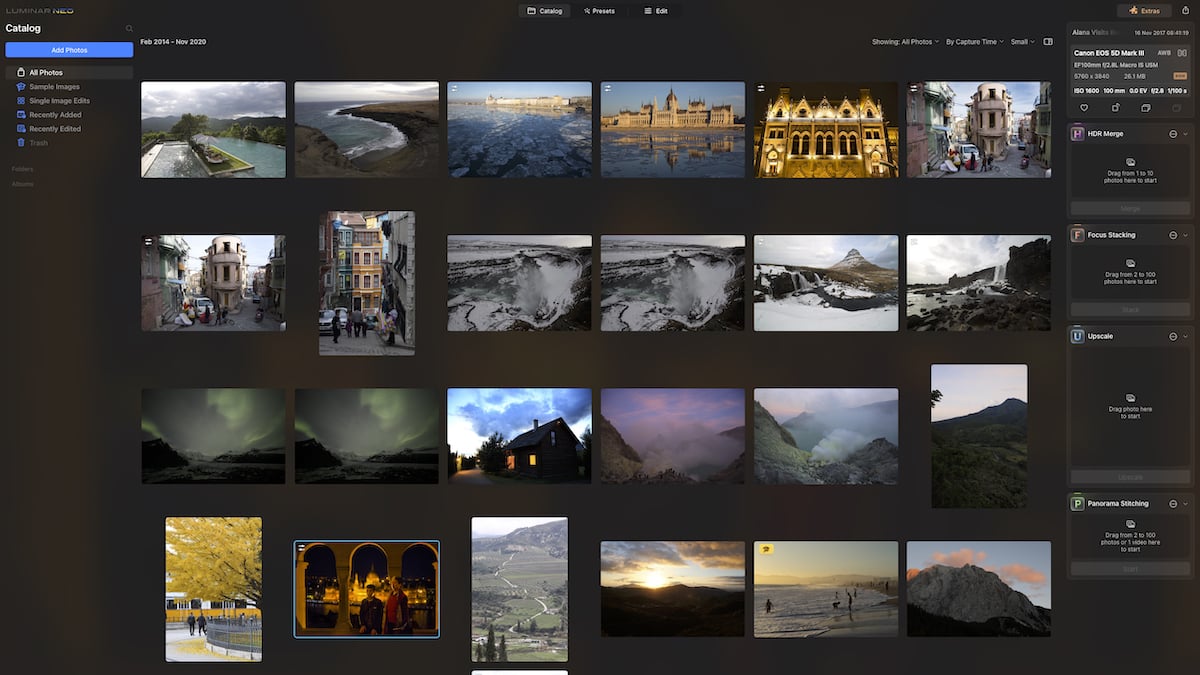The height and width of the screenshot is (675, 1200).
Task: Rotate the selected photo
Action: click(x=1115, y=107)
